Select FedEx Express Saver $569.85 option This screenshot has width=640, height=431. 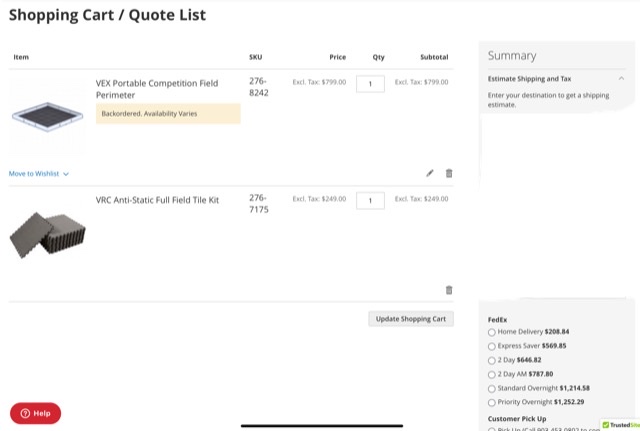pos(492,347)
